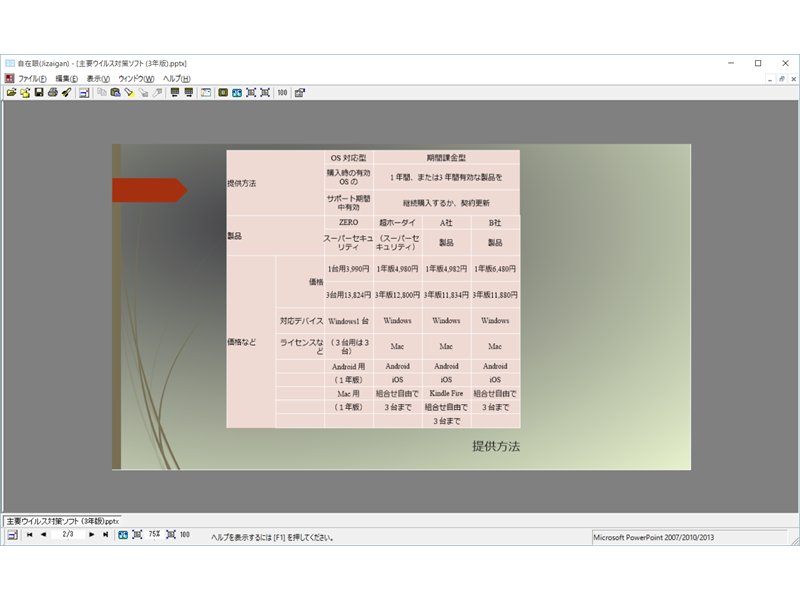Go to the next page arrow

coord(92,535)
